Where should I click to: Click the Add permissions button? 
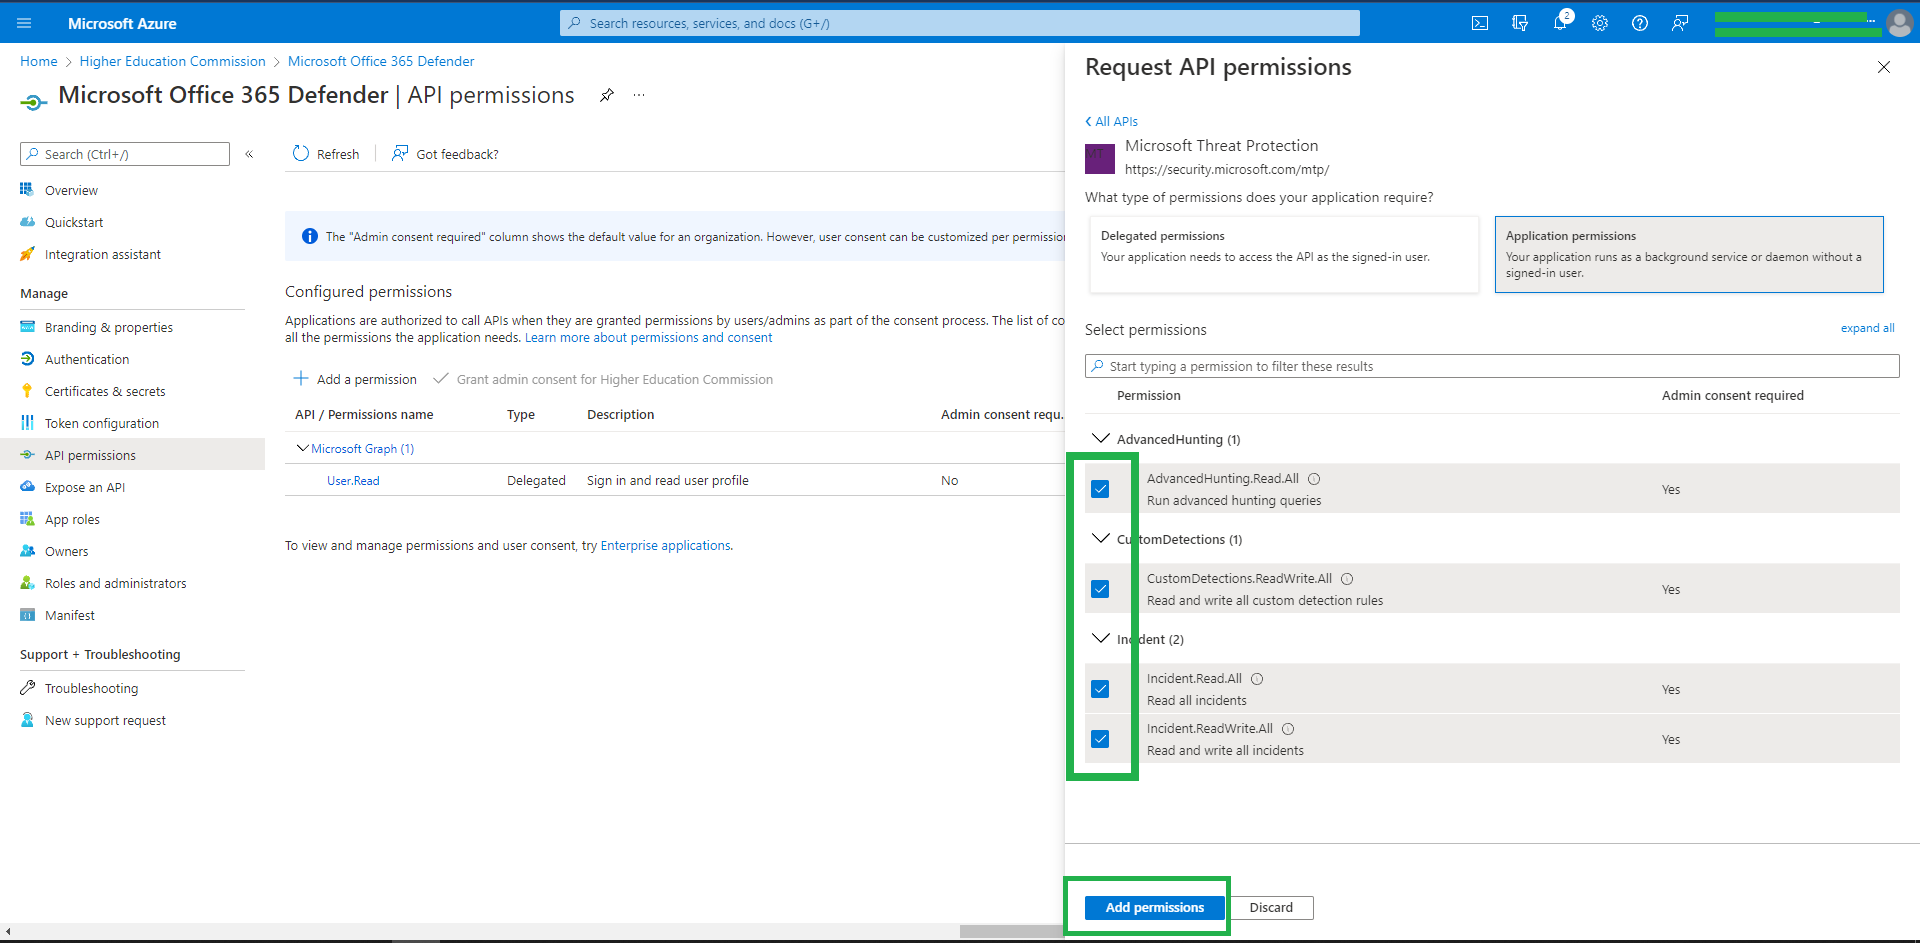click(1154, 907)
